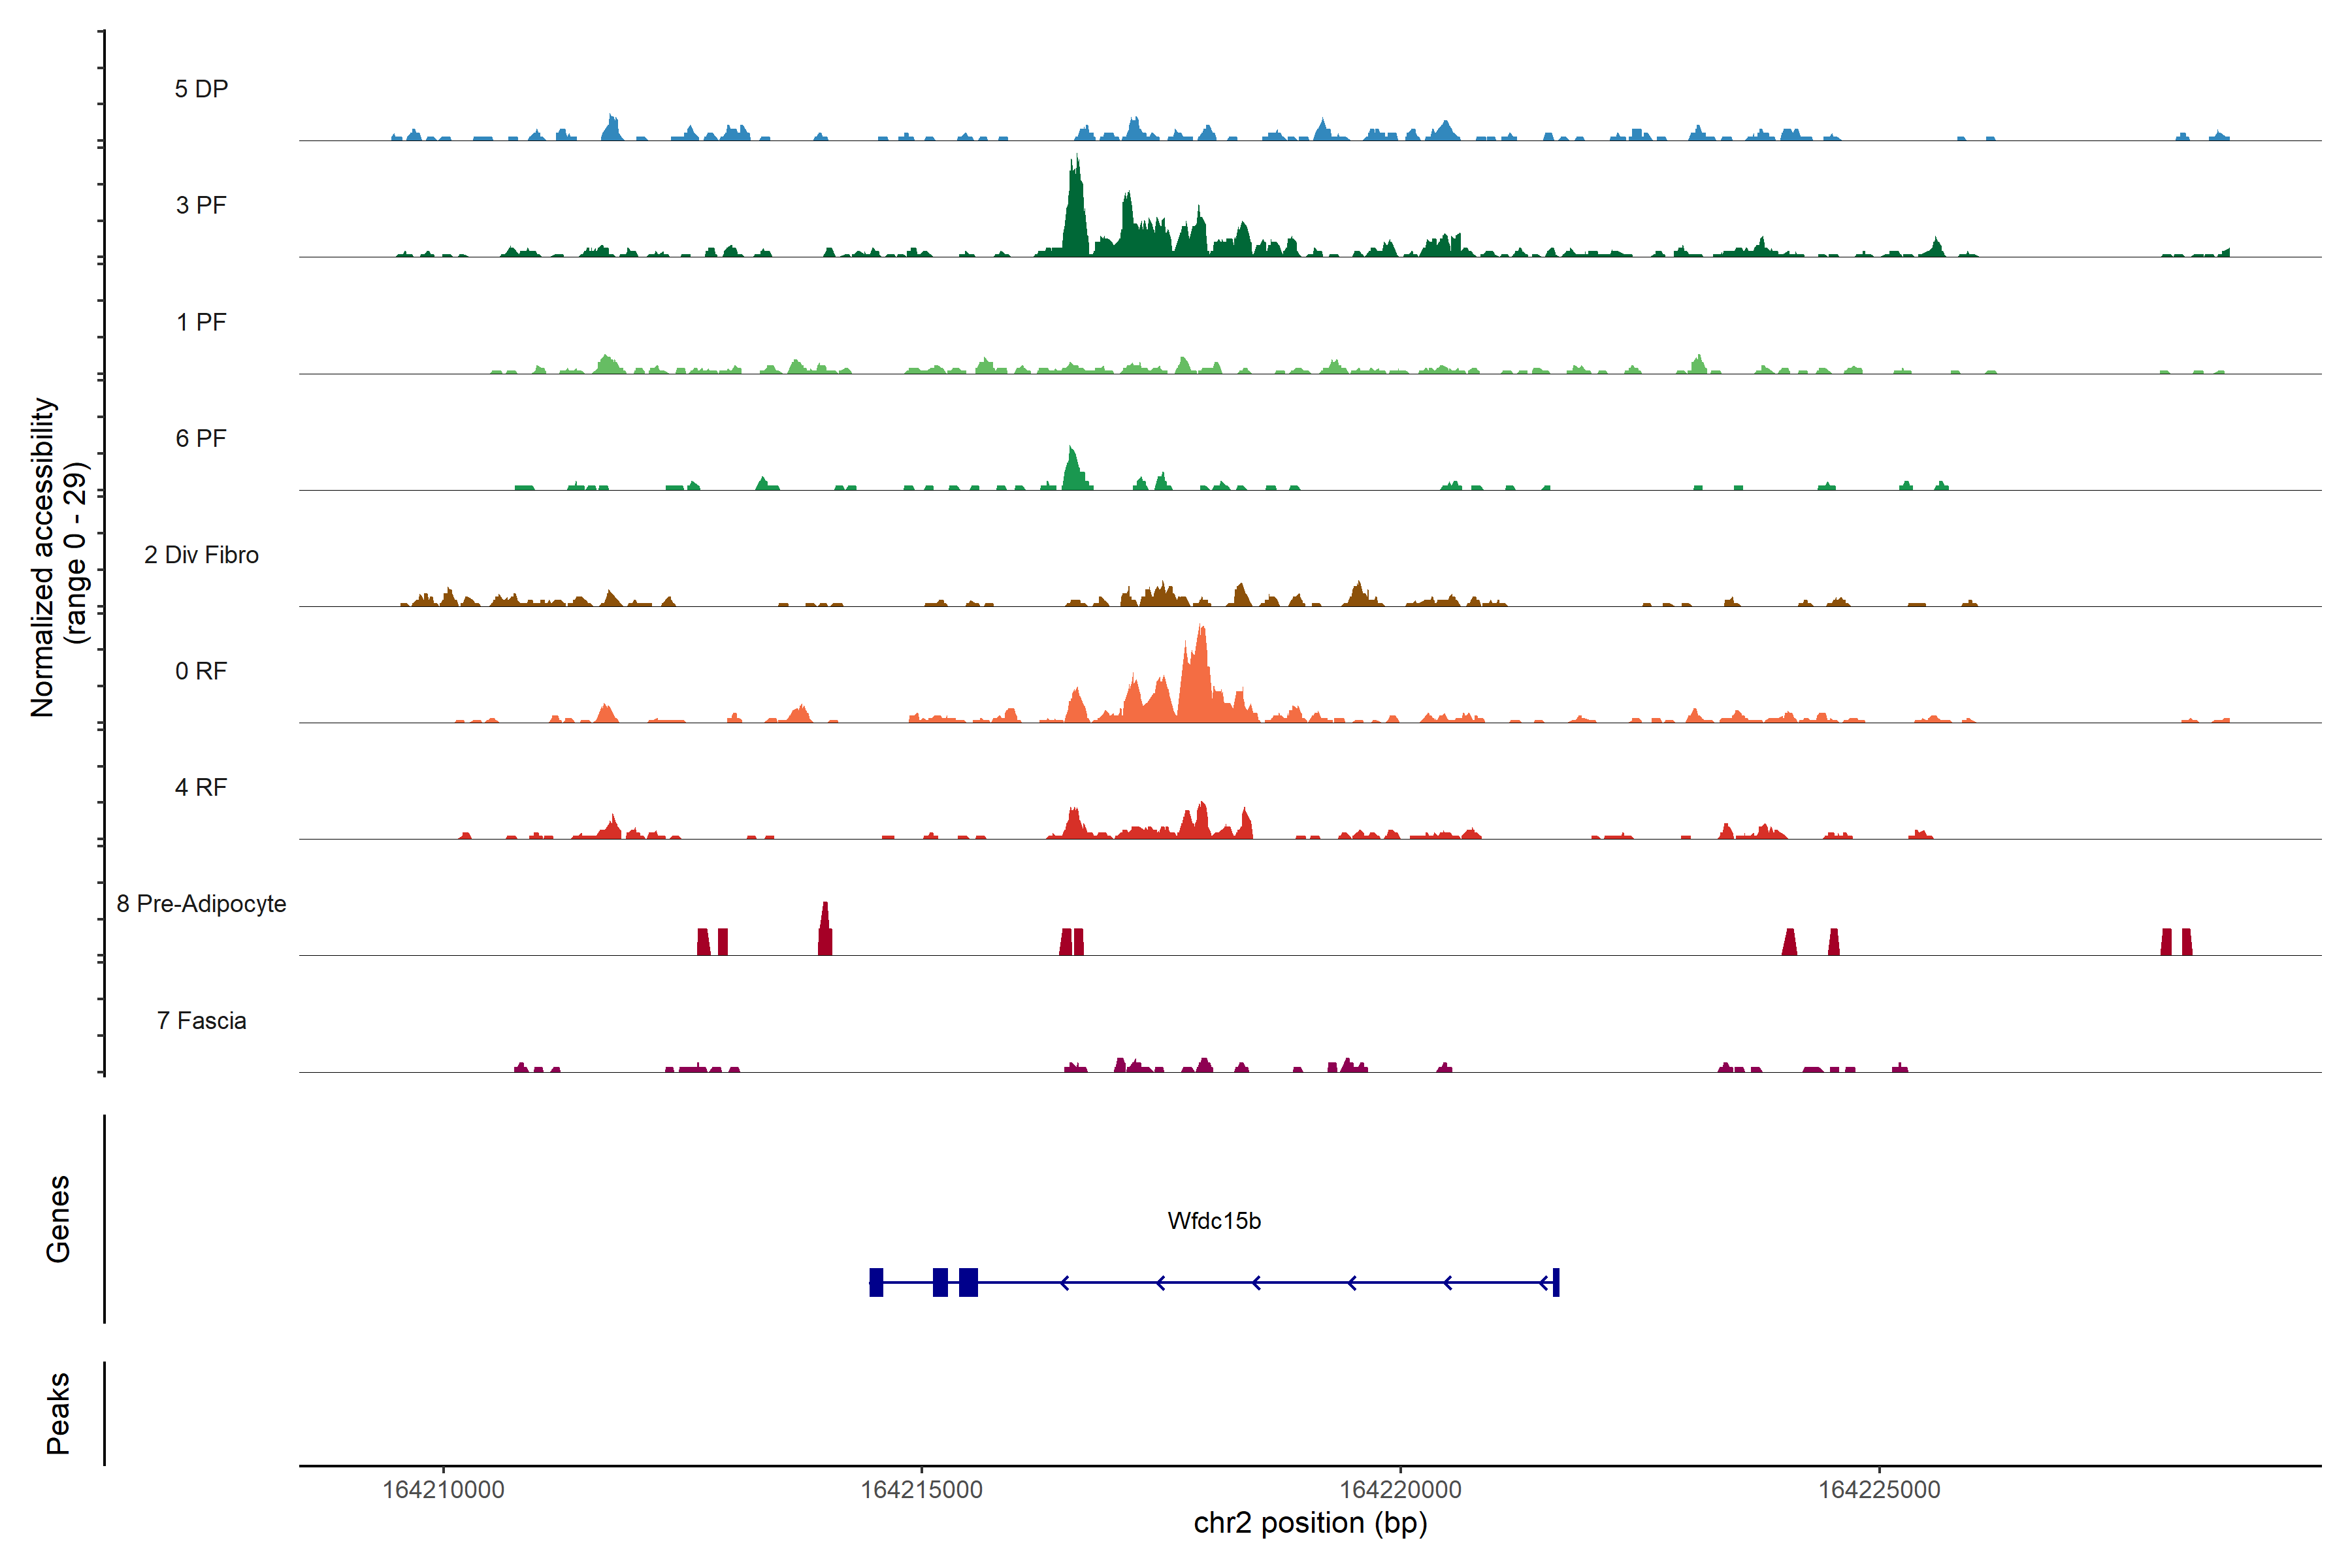The height and width of the screenshot is (1568, 2352).
Task: Click the 164220000 axis tick label
Action: (1400, 1489)
